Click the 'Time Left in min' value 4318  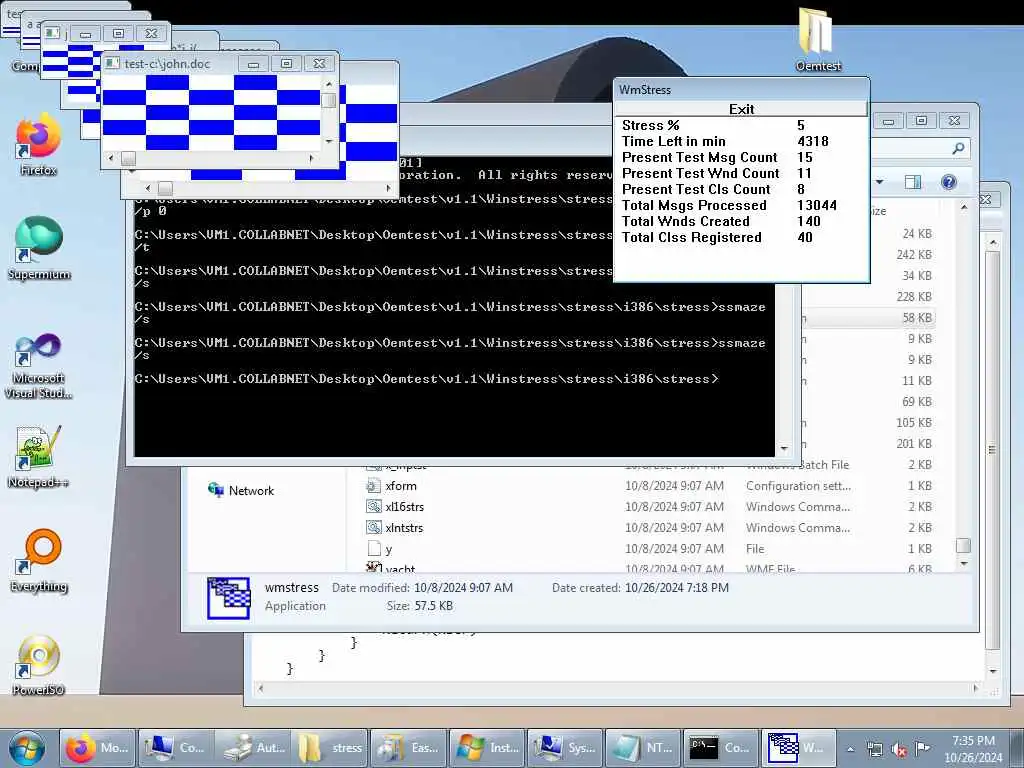(x=813, y=141)
